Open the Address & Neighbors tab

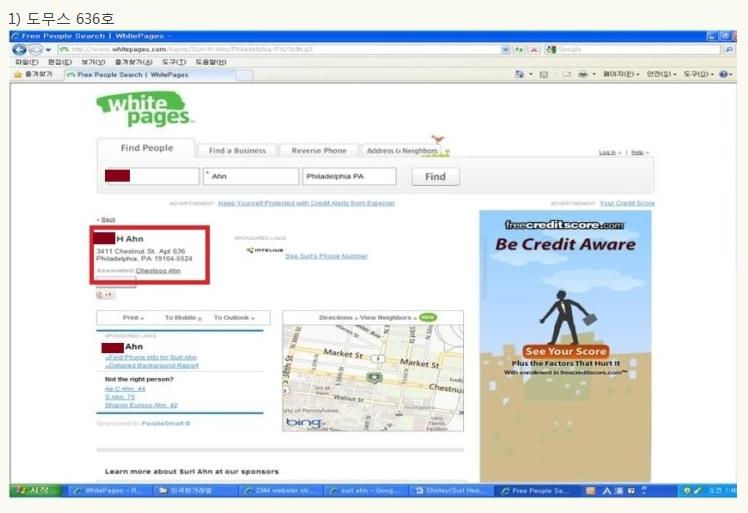point(401,151)
